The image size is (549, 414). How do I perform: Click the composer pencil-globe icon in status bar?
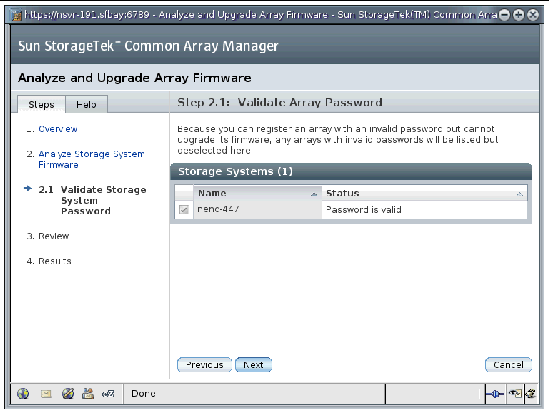pos(68,394)
